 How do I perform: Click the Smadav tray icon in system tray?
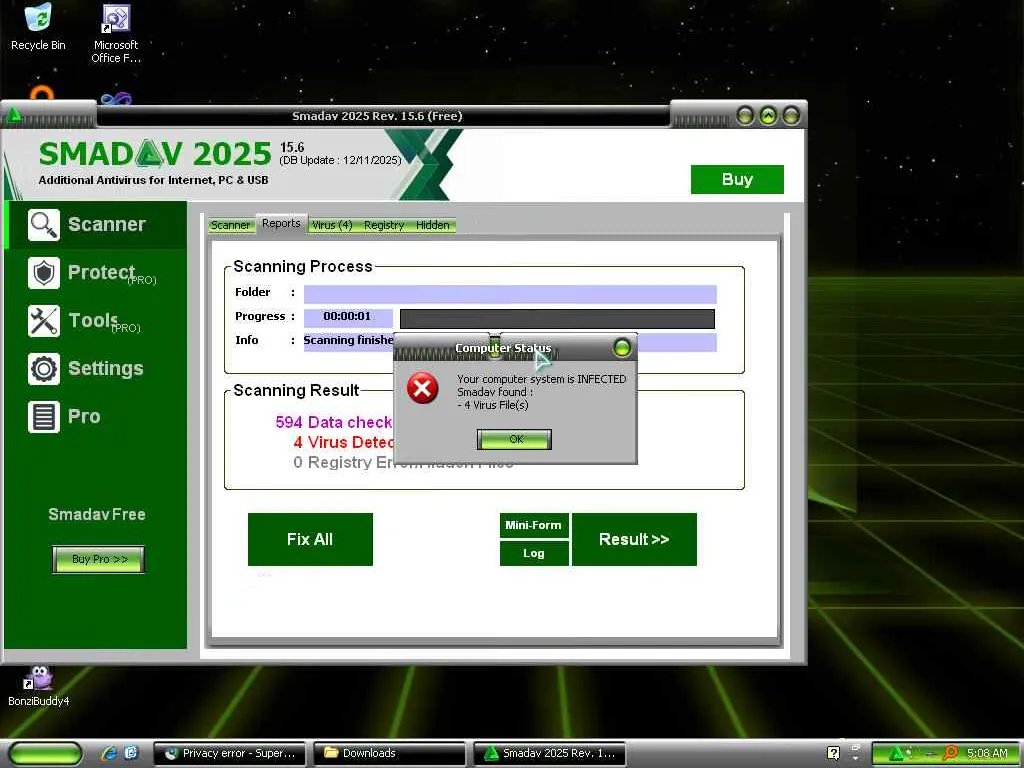click(x=897, y=753)
